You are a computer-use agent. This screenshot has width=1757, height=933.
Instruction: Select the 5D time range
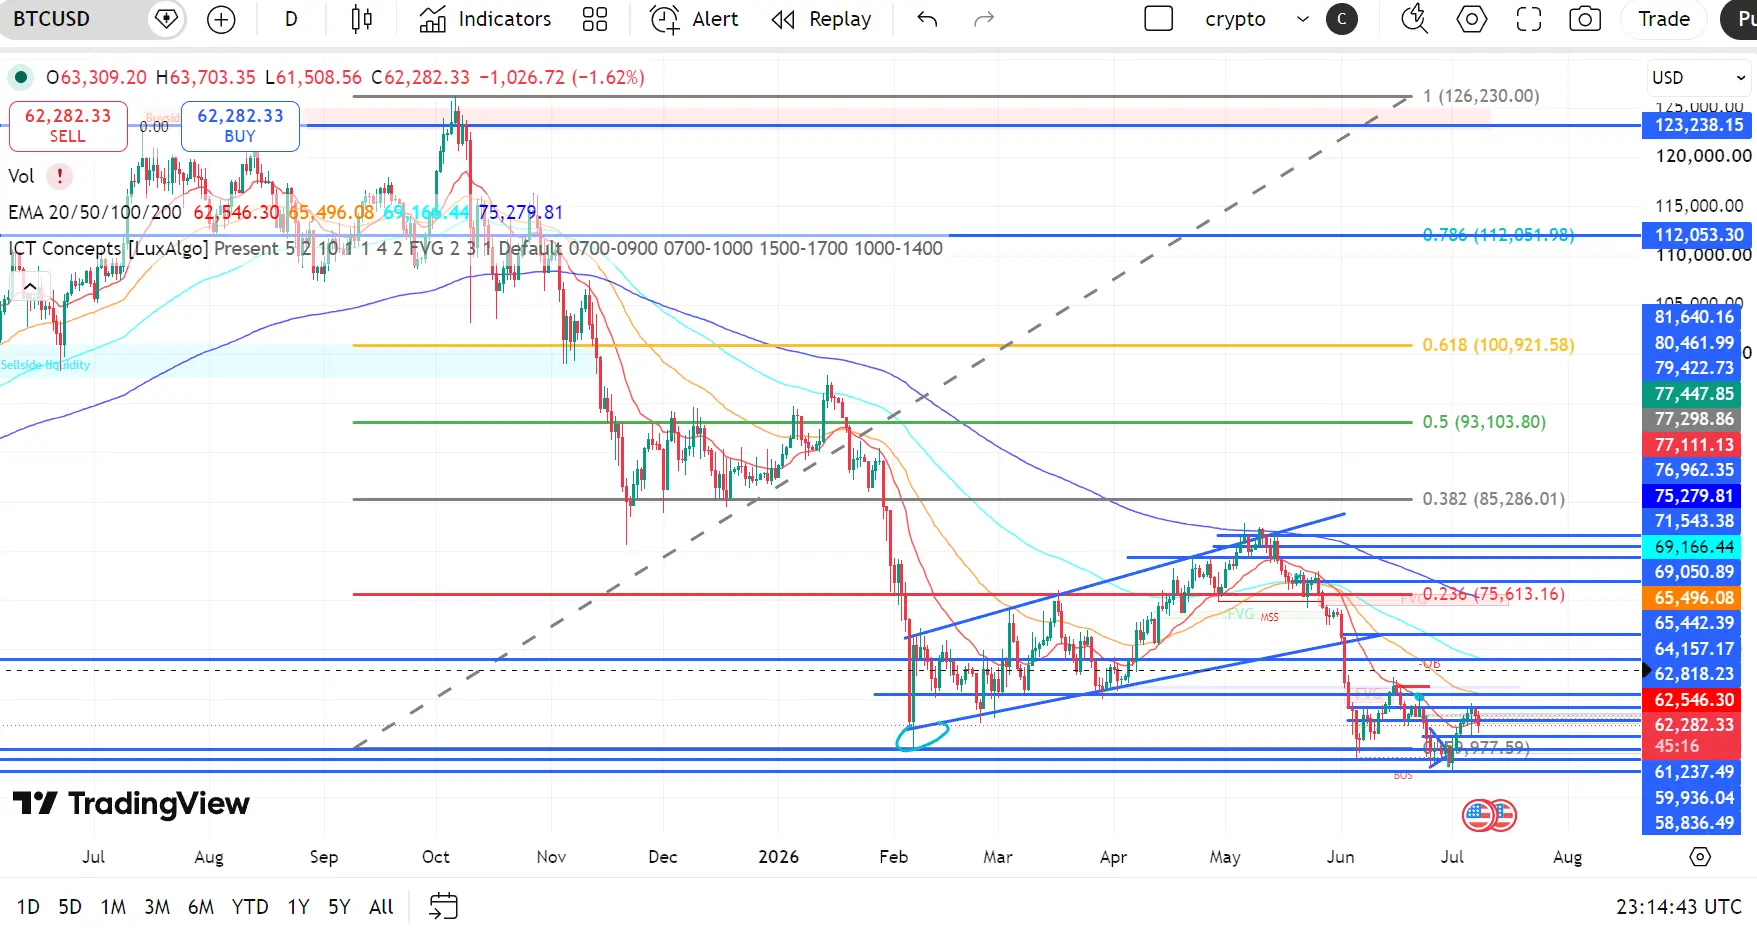[x=70, y=907]
